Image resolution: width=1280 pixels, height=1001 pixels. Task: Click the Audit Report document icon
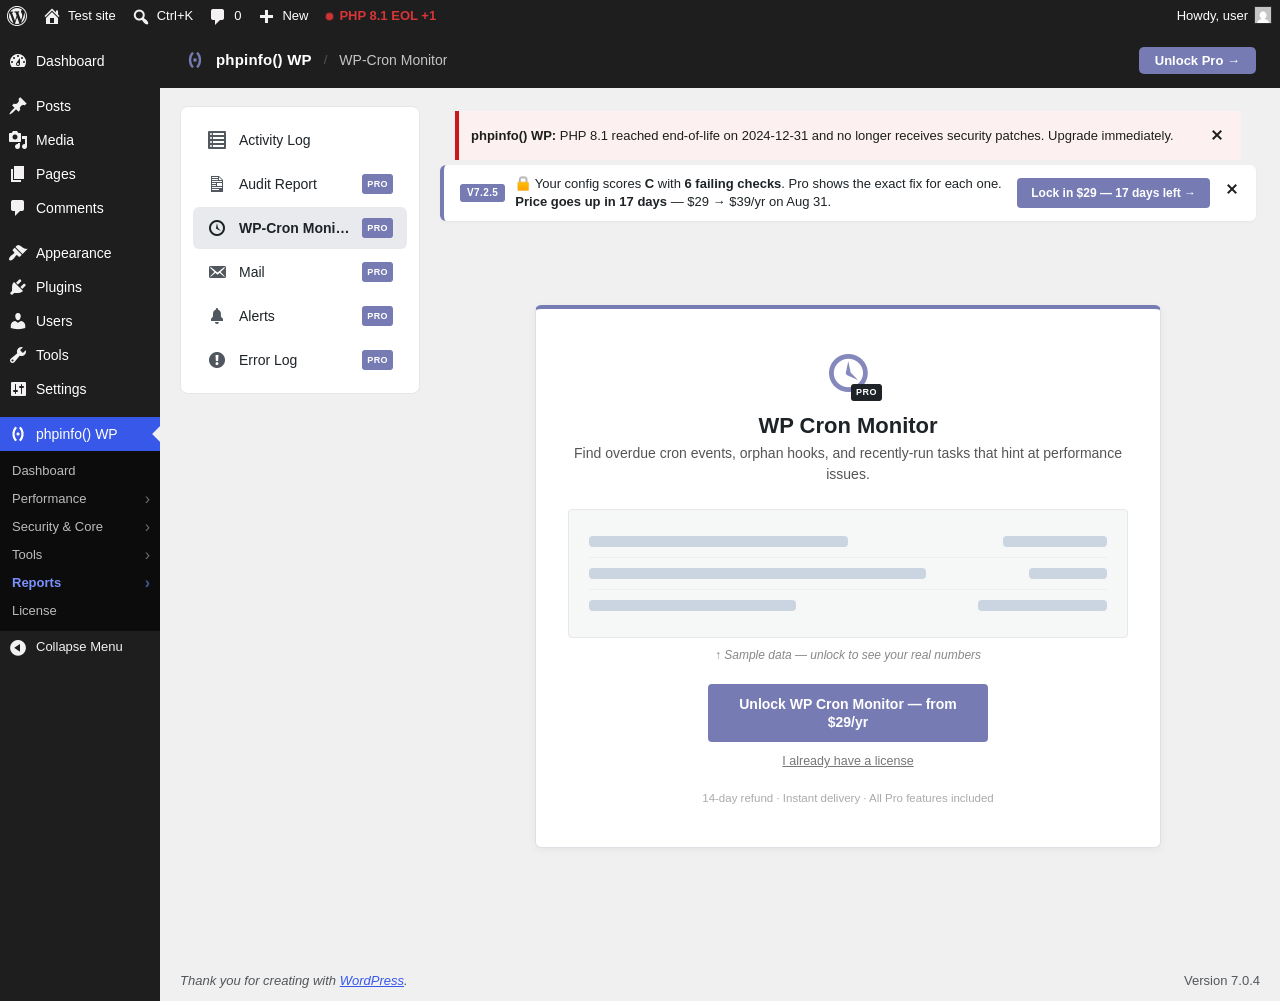pos(217,184)
